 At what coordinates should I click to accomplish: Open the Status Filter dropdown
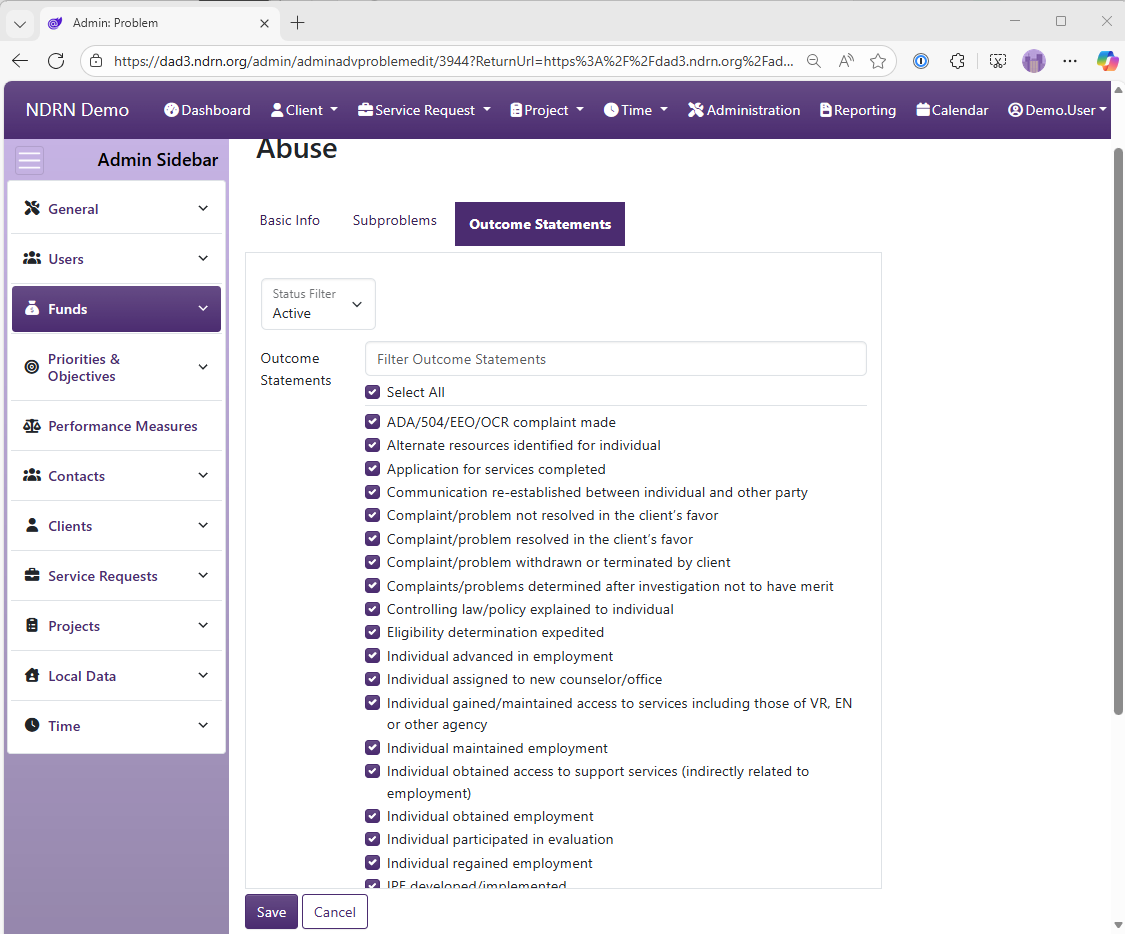318,304
